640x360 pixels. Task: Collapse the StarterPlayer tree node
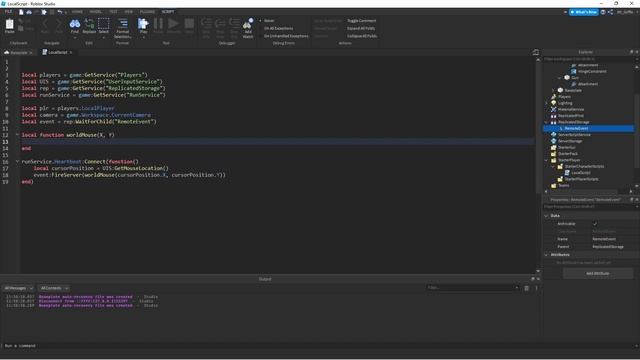pos(547,160)
